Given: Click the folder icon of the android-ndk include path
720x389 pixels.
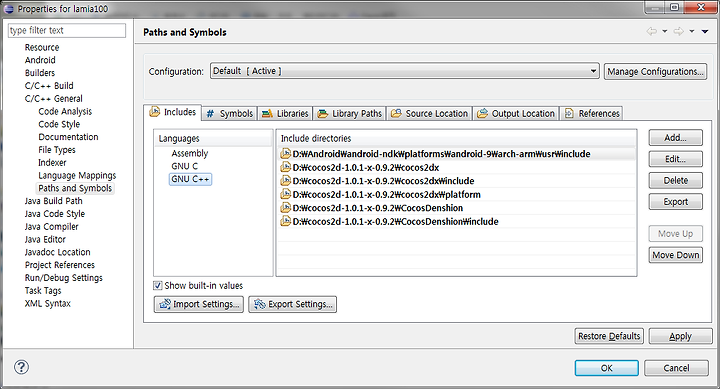Looking at the screenshot, I should tap(286, 153).
